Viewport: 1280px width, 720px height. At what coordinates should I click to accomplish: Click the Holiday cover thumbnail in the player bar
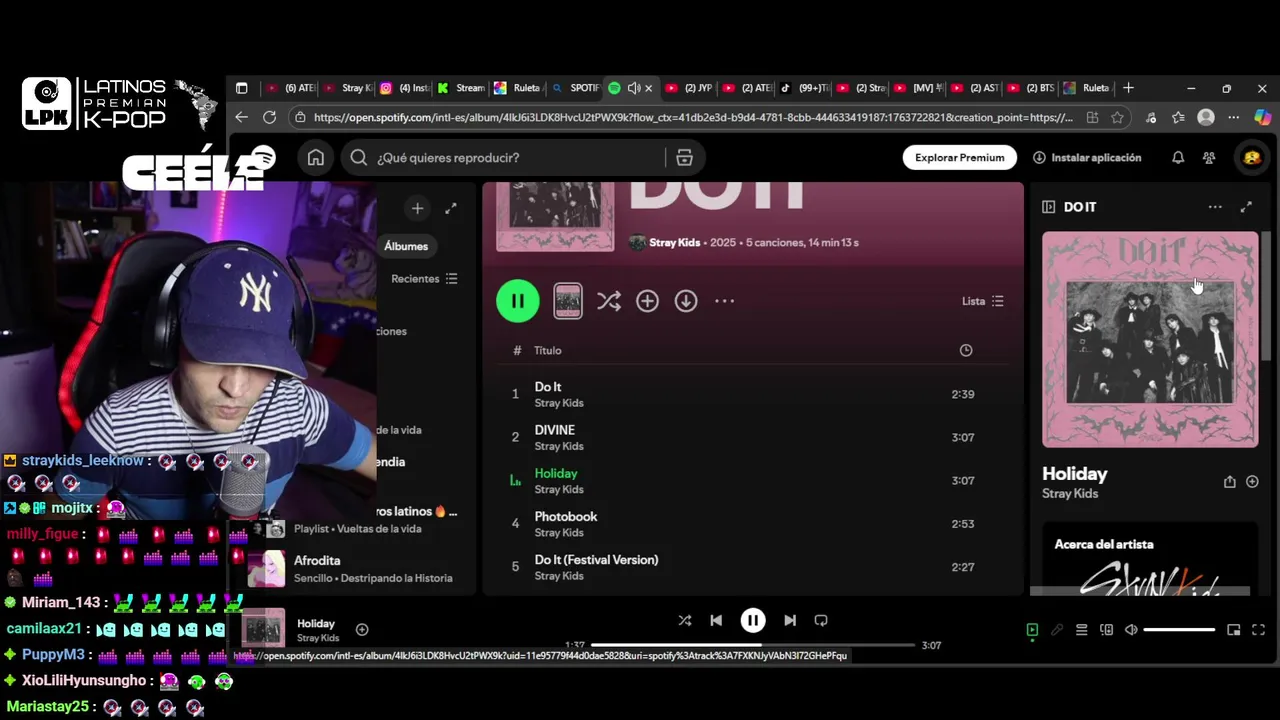263,630
